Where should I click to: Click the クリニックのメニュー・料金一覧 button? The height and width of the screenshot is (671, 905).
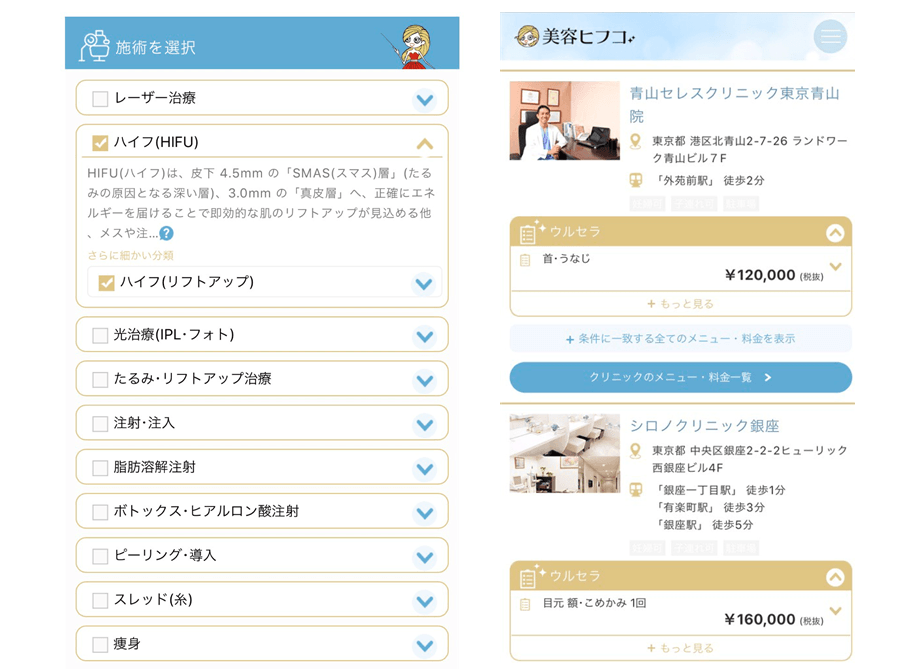[x=680, y=377]
